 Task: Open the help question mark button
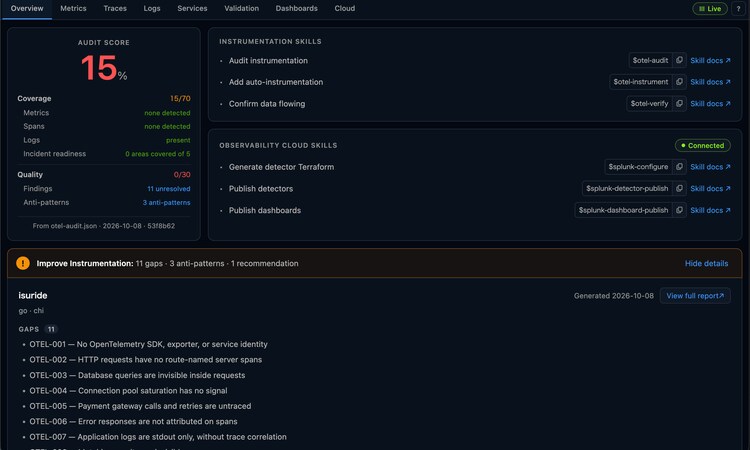738,9
